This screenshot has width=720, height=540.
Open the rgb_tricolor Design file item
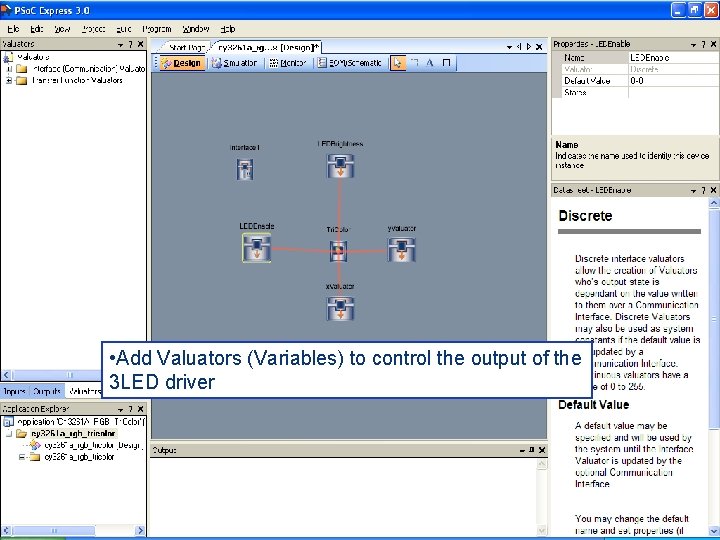tap(92, 445)
